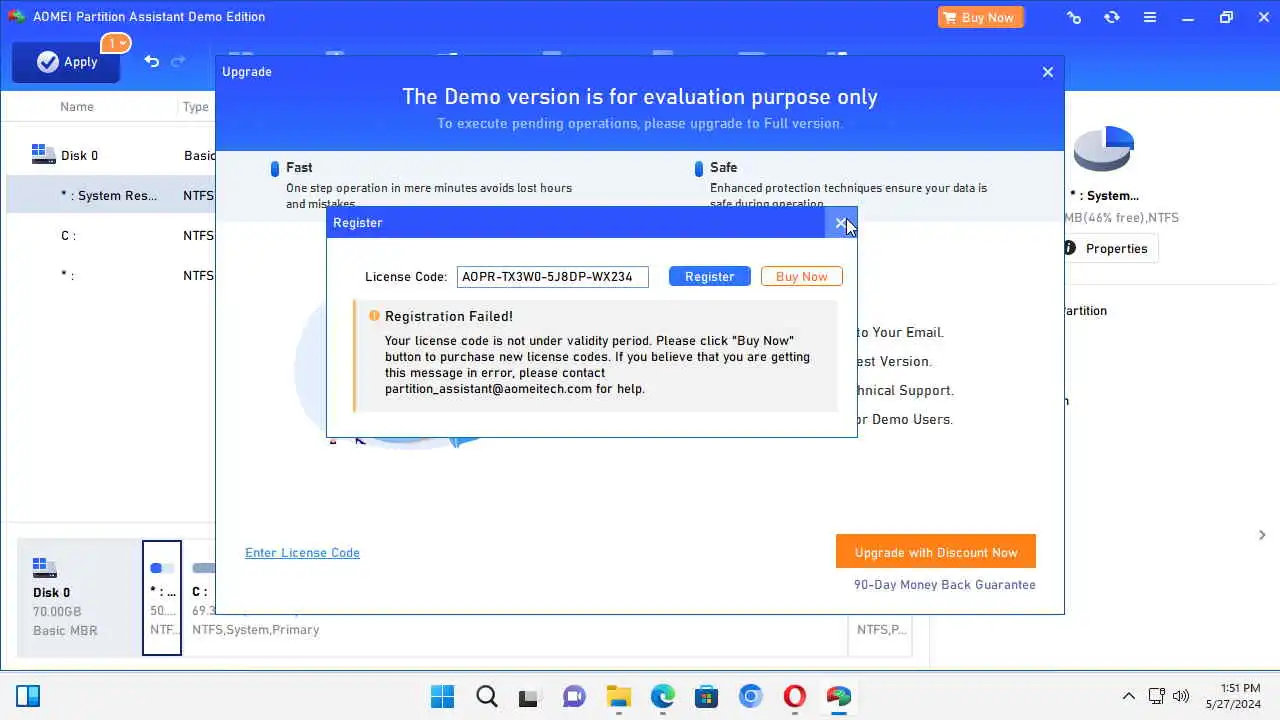This screenshot has height=720, width=1280.
Task: Open the Enter License Code link
Action: click(x=302, y=552)
